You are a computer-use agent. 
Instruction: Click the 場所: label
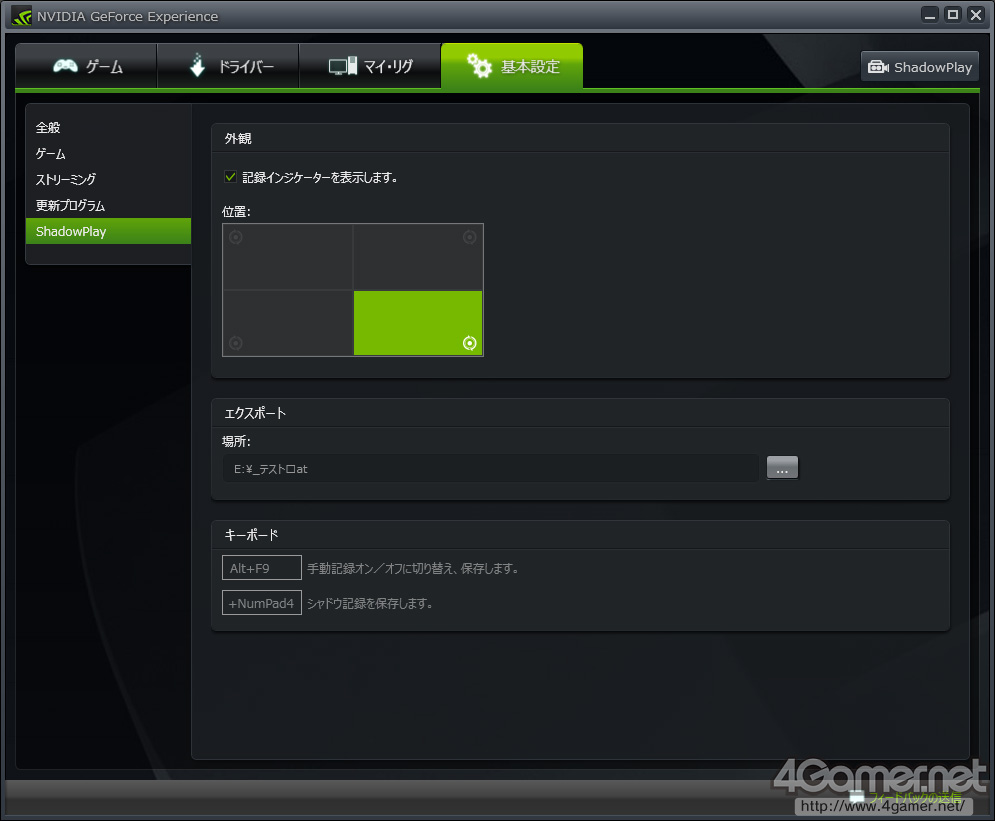(236, 441)
